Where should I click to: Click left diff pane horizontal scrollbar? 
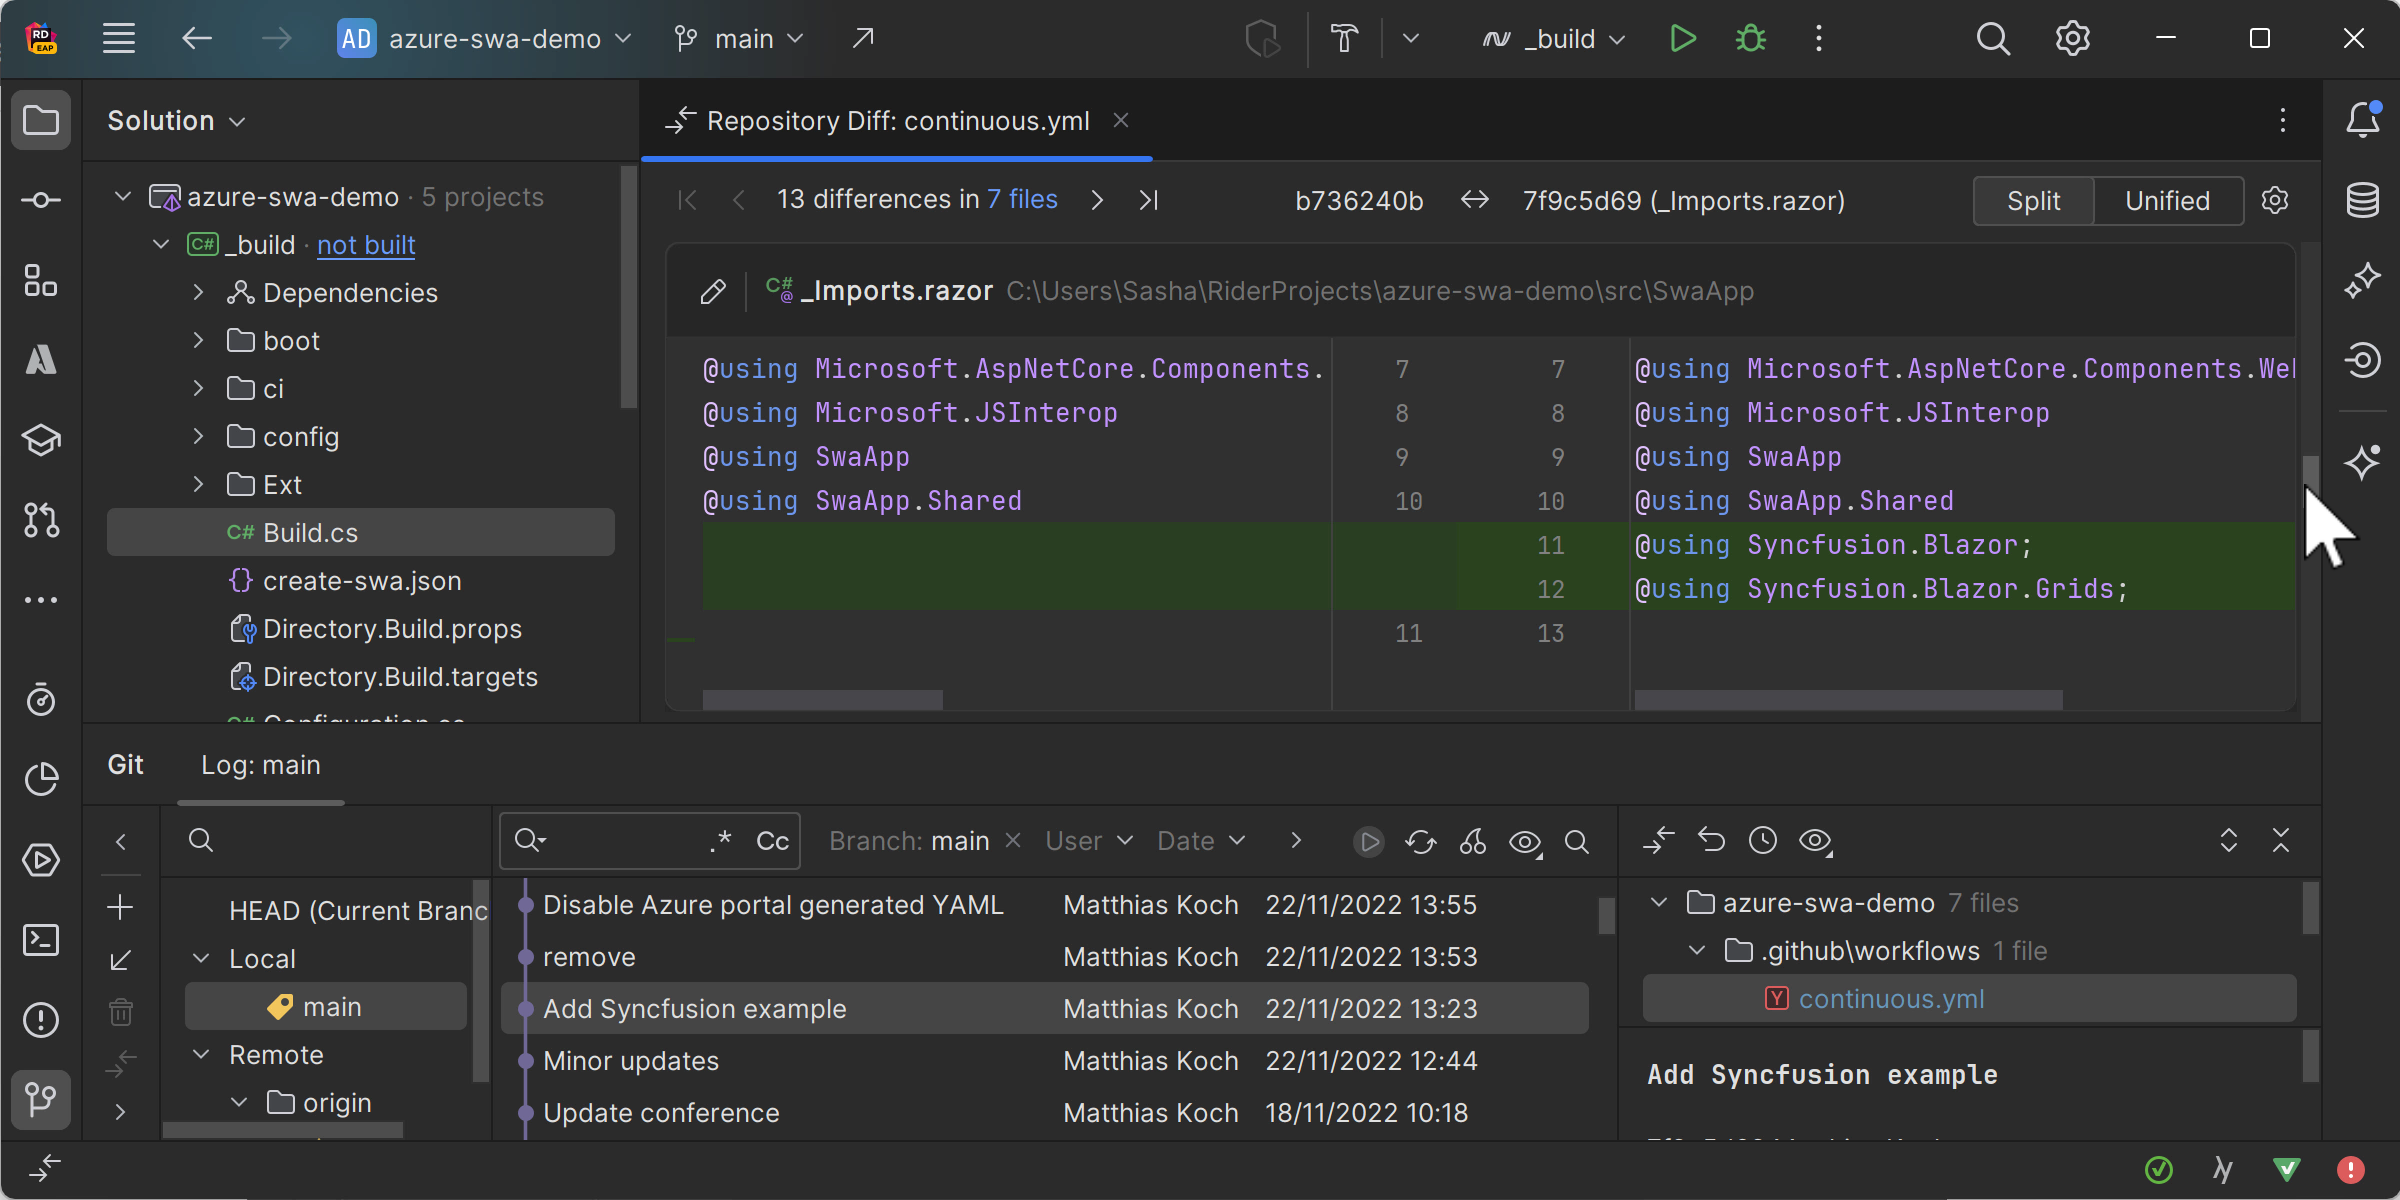pos(823,699)
